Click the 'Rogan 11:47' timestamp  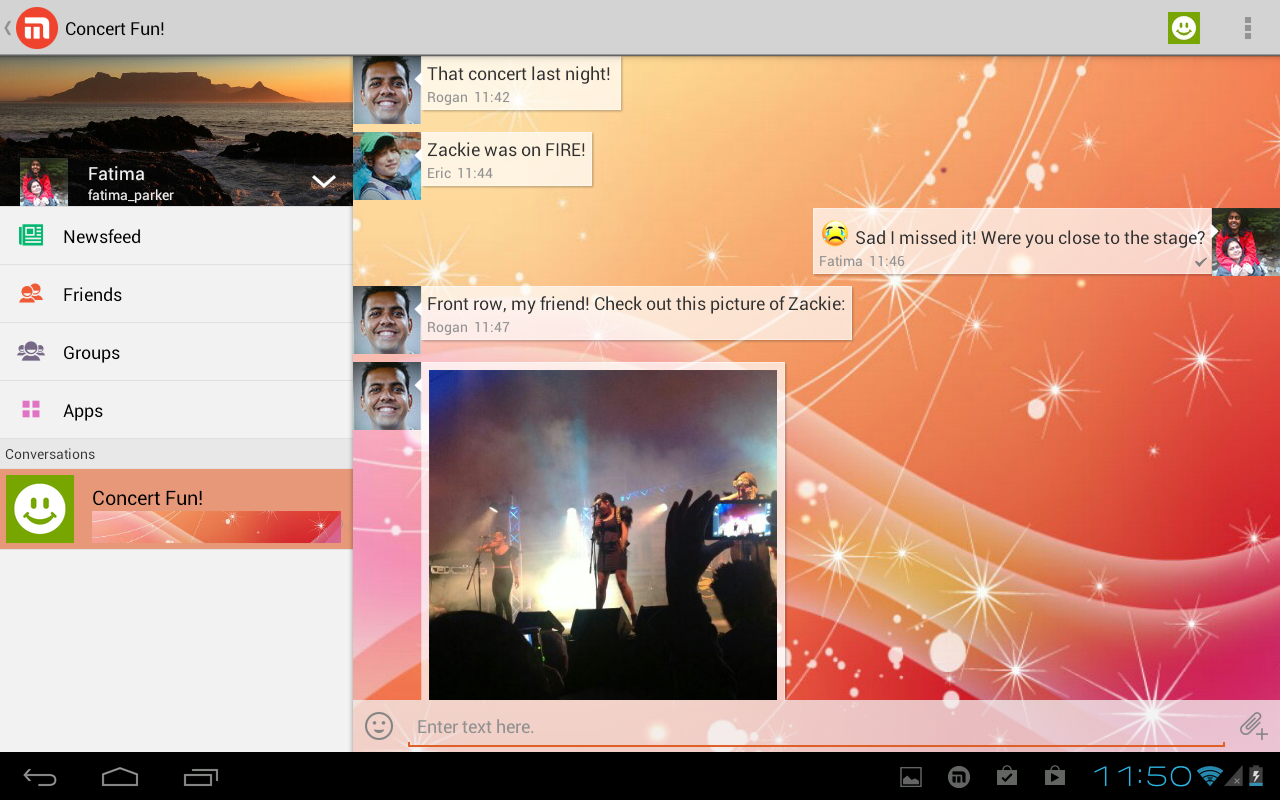pos(468,328)
